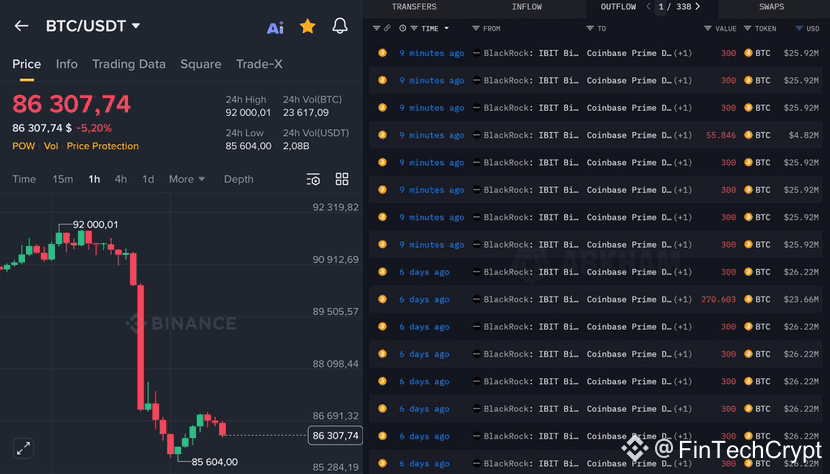The width and height of the screenshot is (830, 474).
Task: Click the clock icon in the TIME header
Action: [403, 28]
